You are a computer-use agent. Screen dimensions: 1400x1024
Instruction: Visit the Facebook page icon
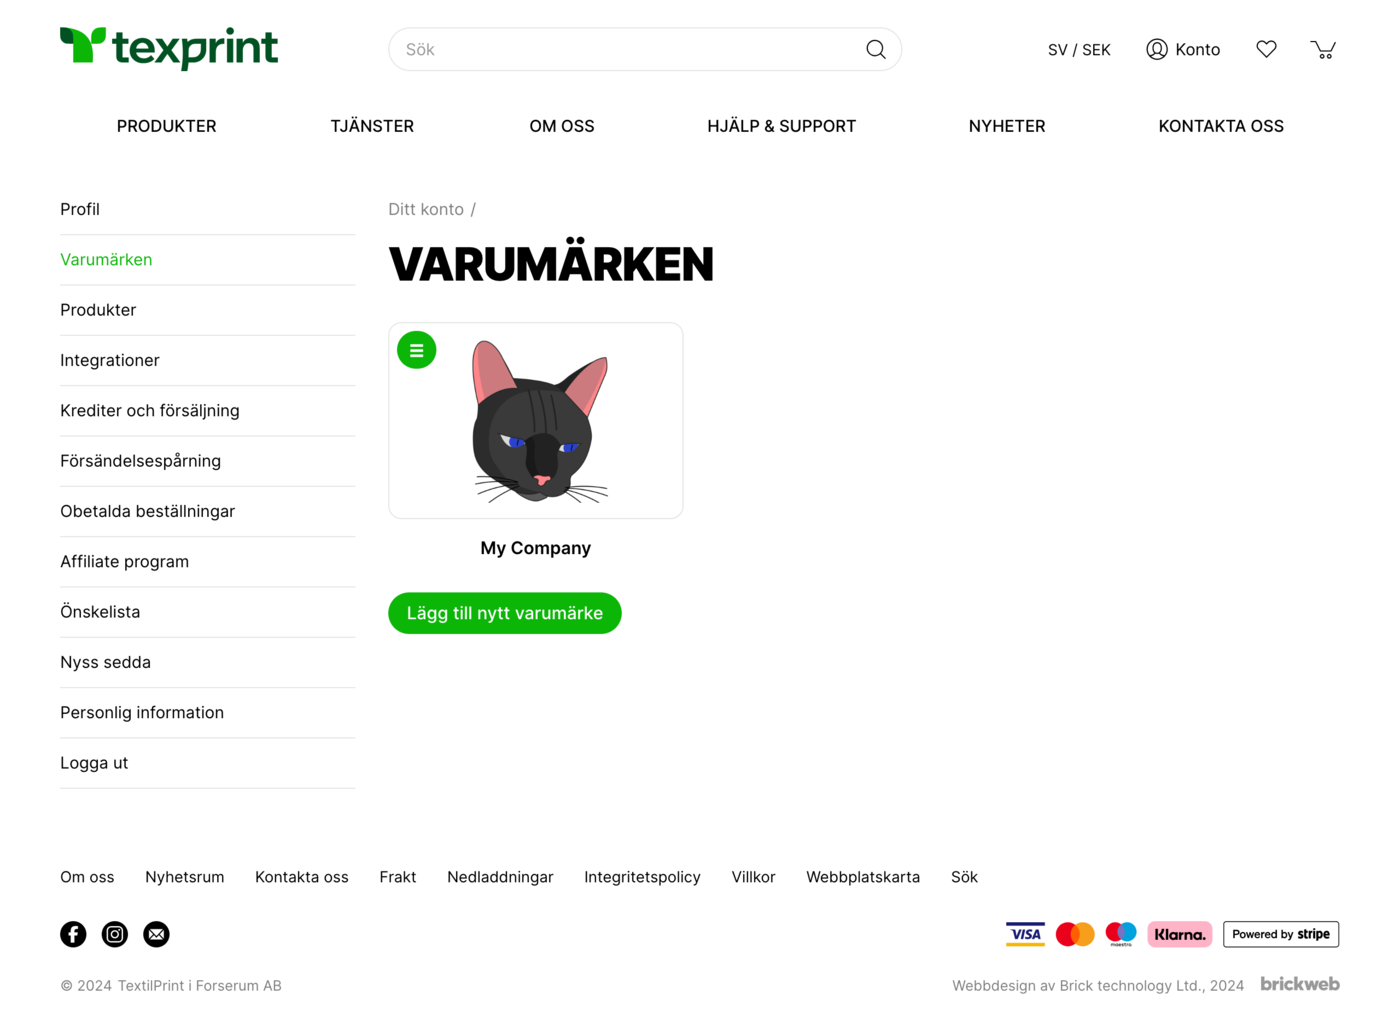tap(73, 934)
